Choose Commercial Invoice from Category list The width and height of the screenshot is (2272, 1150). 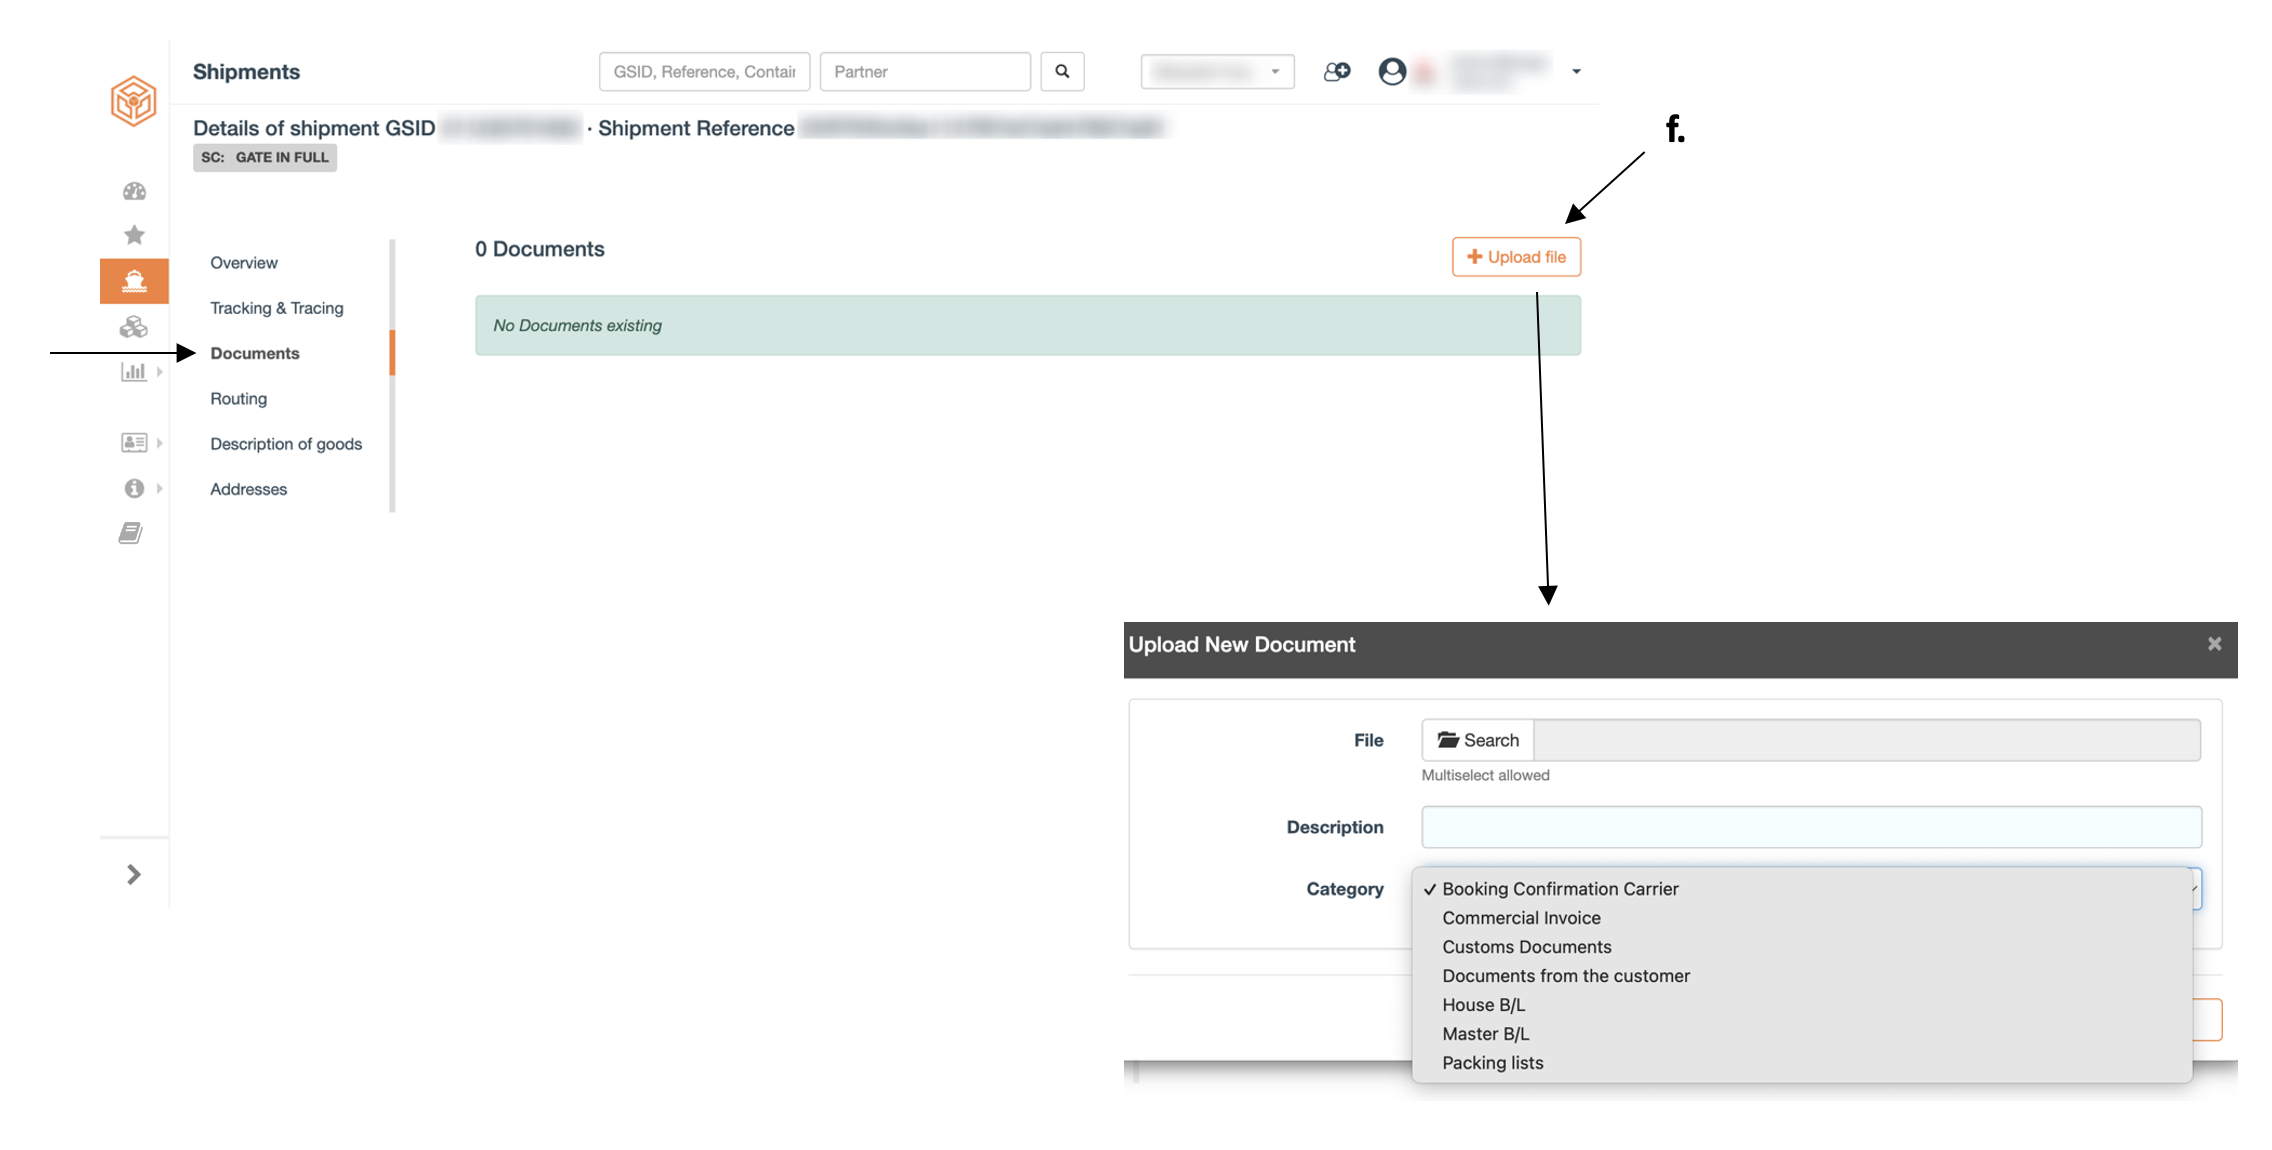coord(1521,918)
